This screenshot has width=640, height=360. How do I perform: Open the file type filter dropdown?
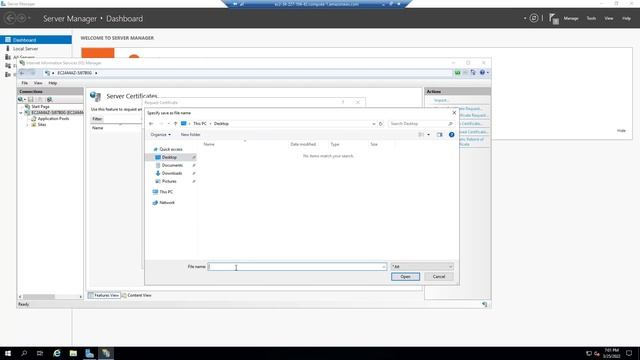422,267
